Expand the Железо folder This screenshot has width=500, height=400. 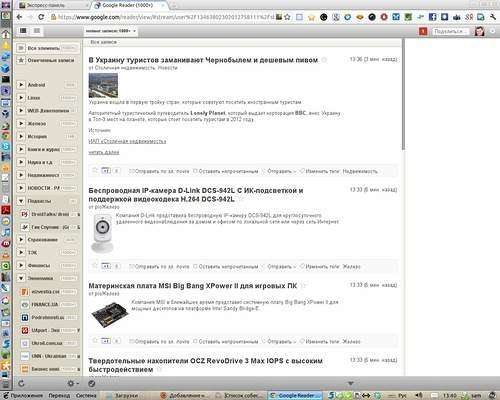click(21, 124)
